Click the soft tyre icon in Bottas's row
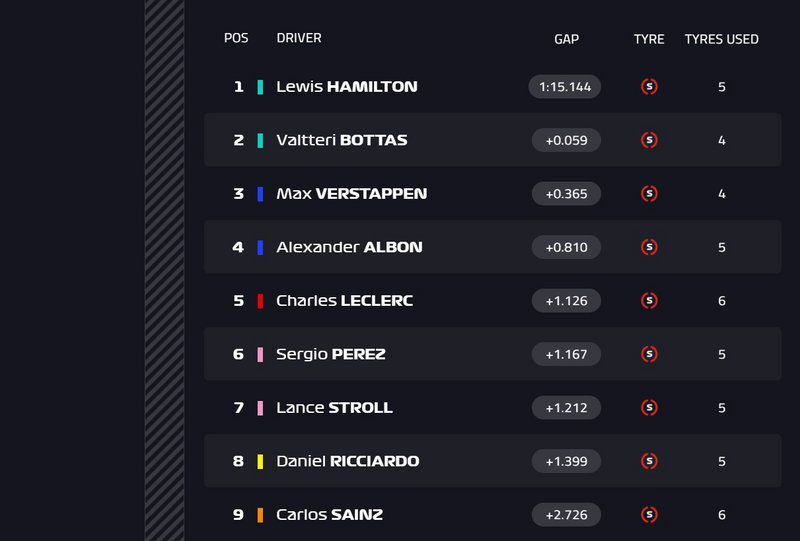800x541 pixels. [x=649, y=140]
